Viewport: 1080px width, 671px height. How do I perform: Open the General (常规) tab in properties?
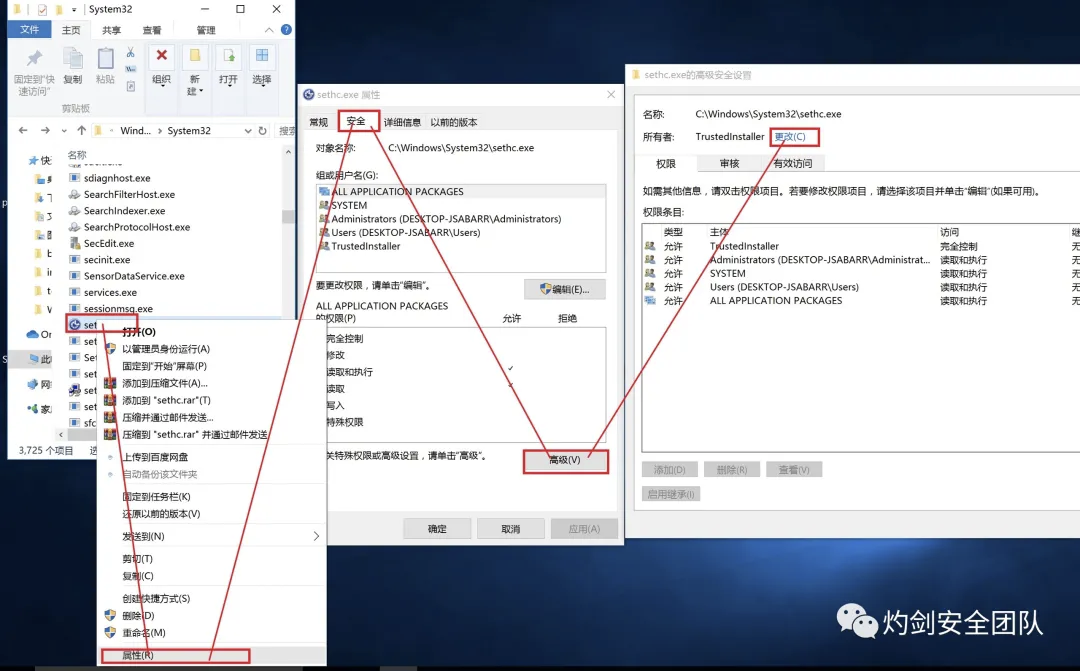pos(318,122)
